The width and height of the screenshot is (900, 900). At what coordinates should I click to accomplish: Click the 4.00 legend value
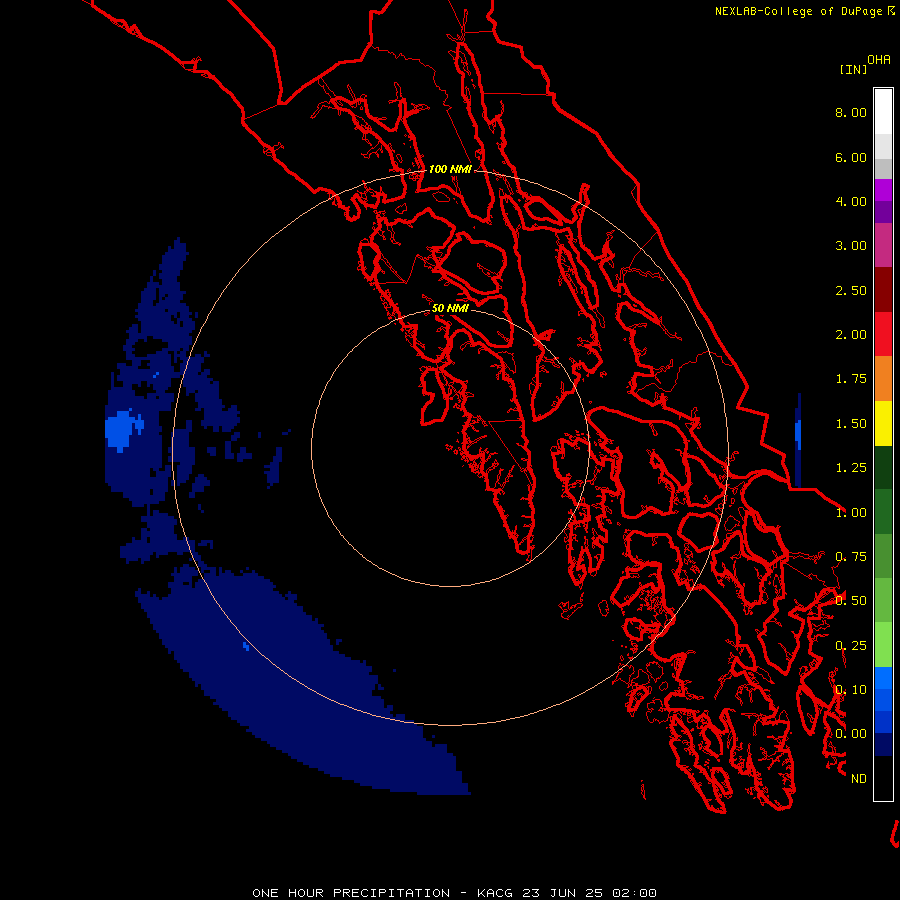point(851,201)
